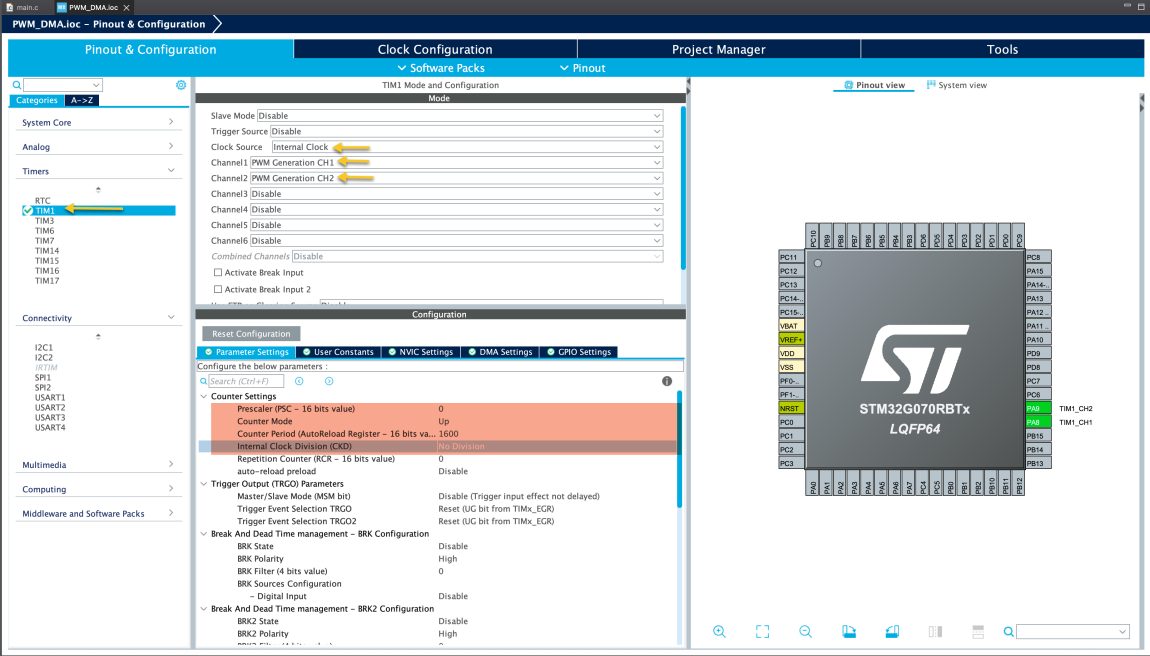This screenshot has width=1150, height=656.
Task: Open the Slave Mode dropdown
Action: [x=460, y=116]
